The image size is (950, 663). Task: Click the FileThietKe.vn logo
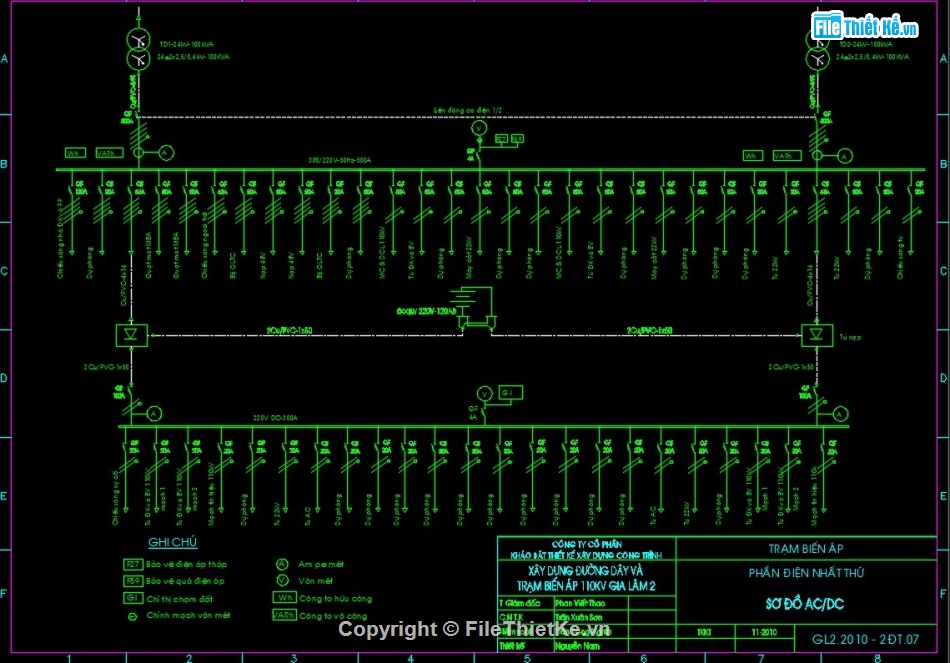tap(865, 27)
